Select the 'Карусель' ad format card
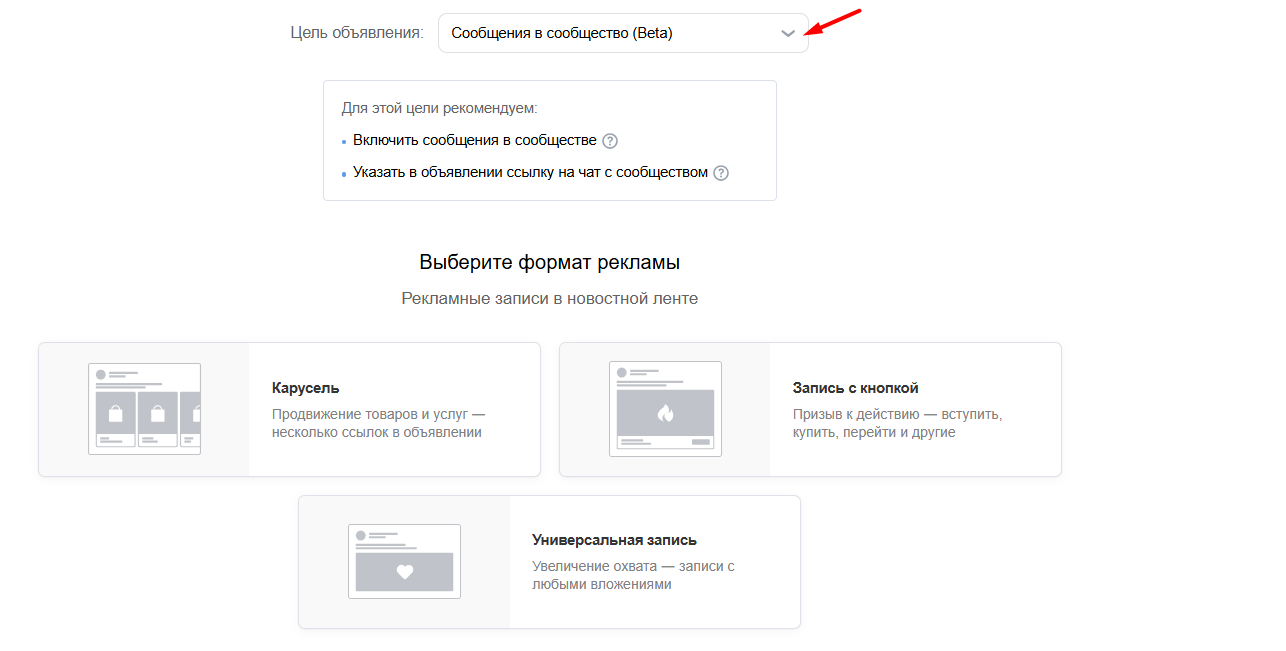 click(x=289, y=409)
